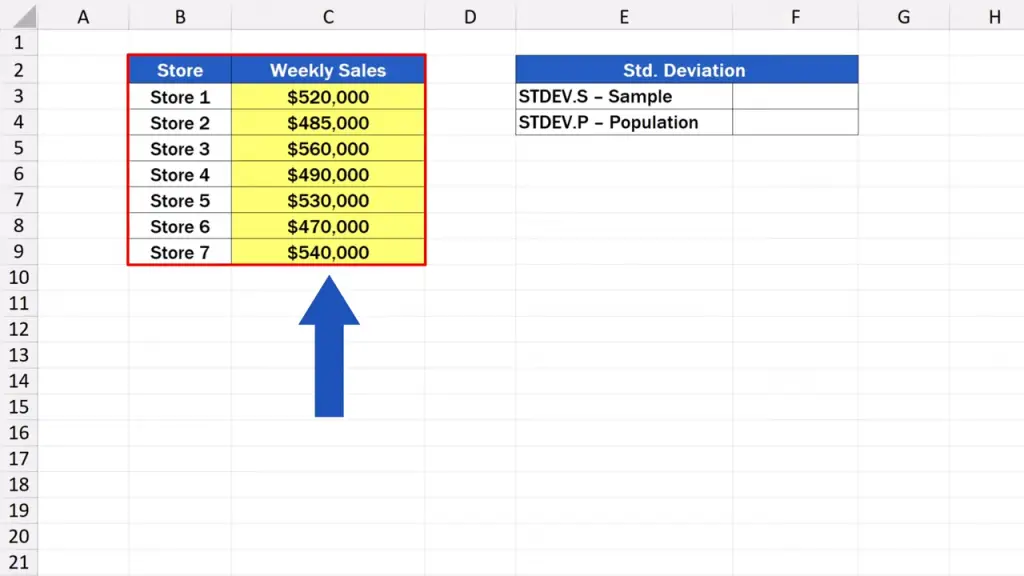The height and width of the screenshot is (576, 1024).
Task: Pick the $540,000 cell for Store 7
Action: pyautogui.click(x=328, y=253)
